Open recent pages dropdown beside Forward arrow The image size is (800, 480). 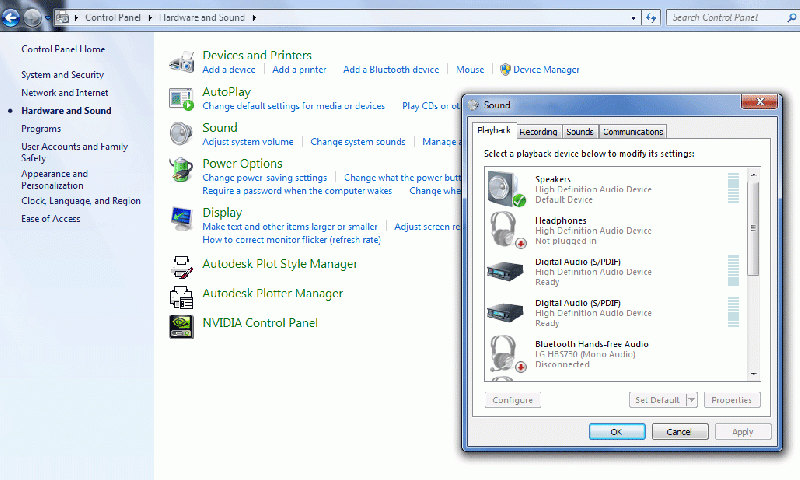tap(47, 18)
